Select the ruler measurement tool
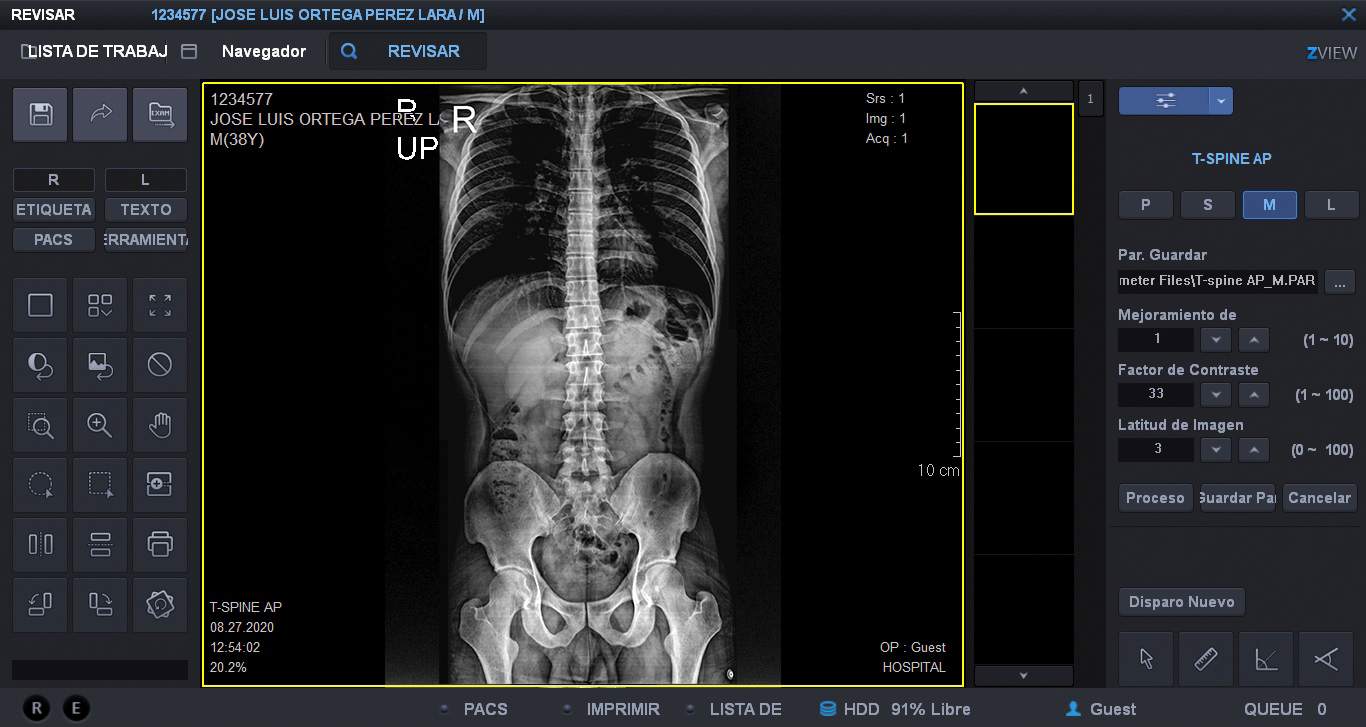 coord(1206,659)
